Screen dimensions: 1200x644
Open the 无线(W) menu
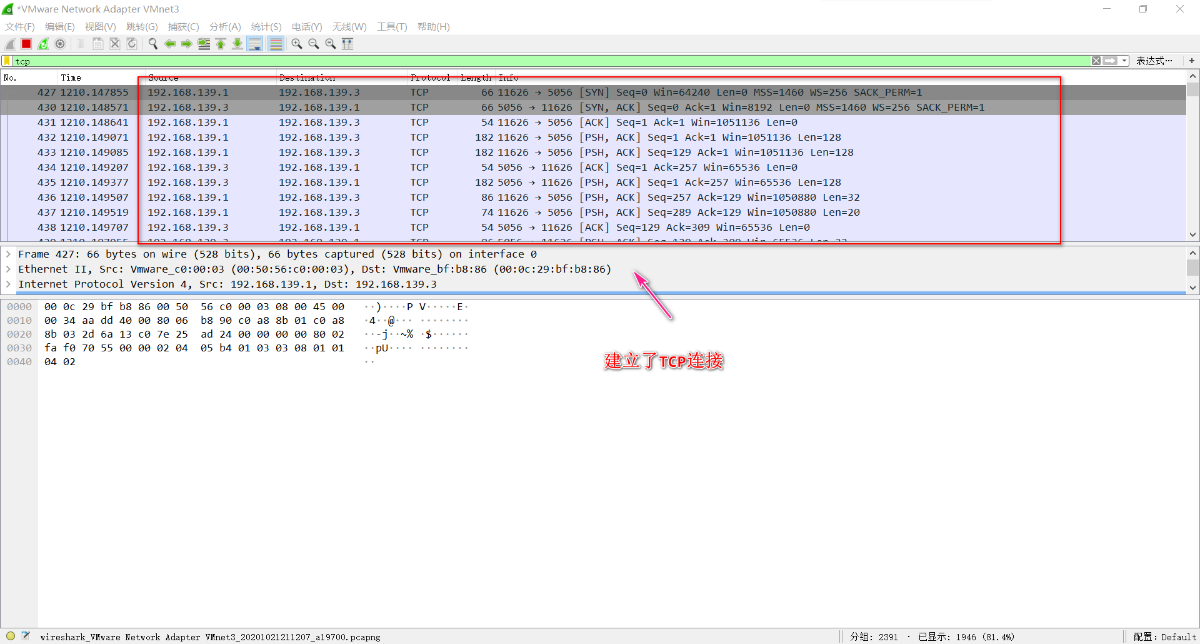(x=349, y=26)
